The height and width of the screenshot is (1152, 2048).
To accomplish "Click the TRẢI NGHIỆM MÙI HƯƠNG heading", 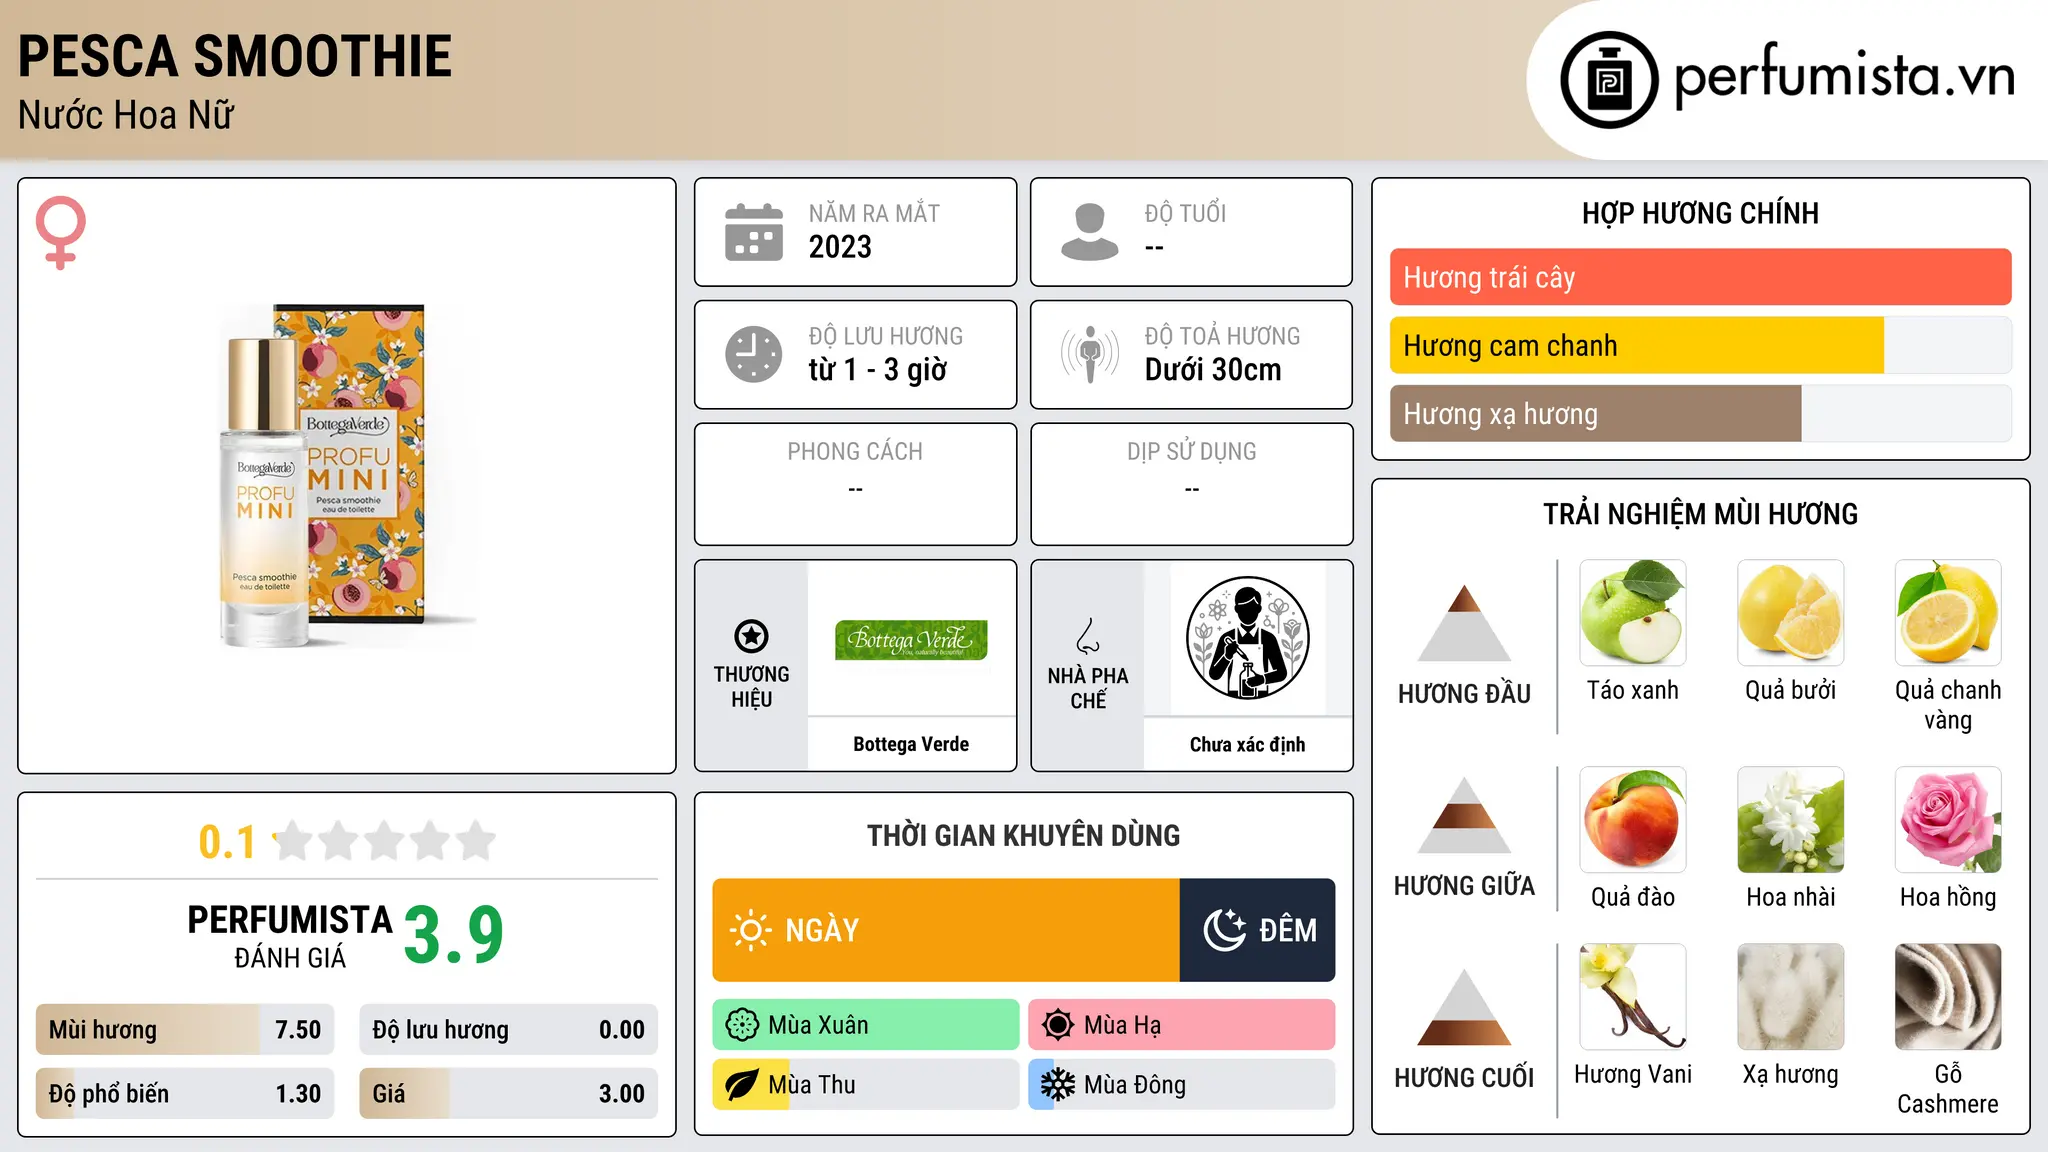I will click(1700, 514).
